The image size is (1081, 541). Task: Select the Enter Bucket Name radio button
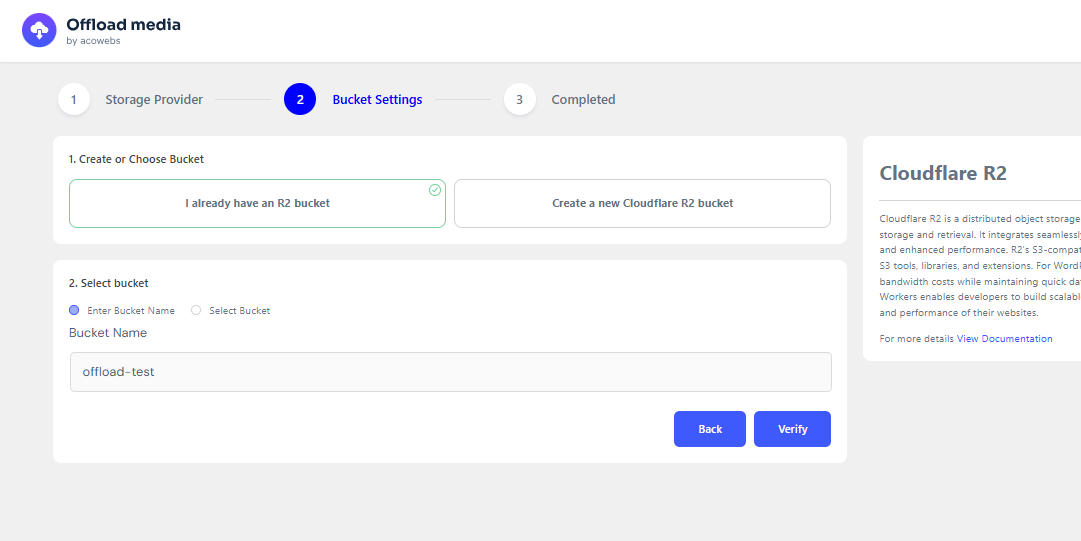[74, 311]
